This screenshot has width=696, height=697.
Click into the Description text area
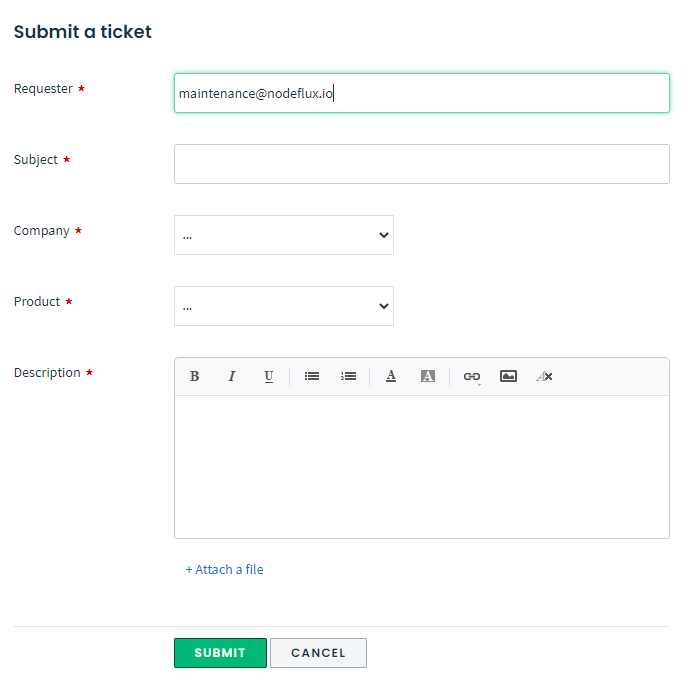click(421, 466)
